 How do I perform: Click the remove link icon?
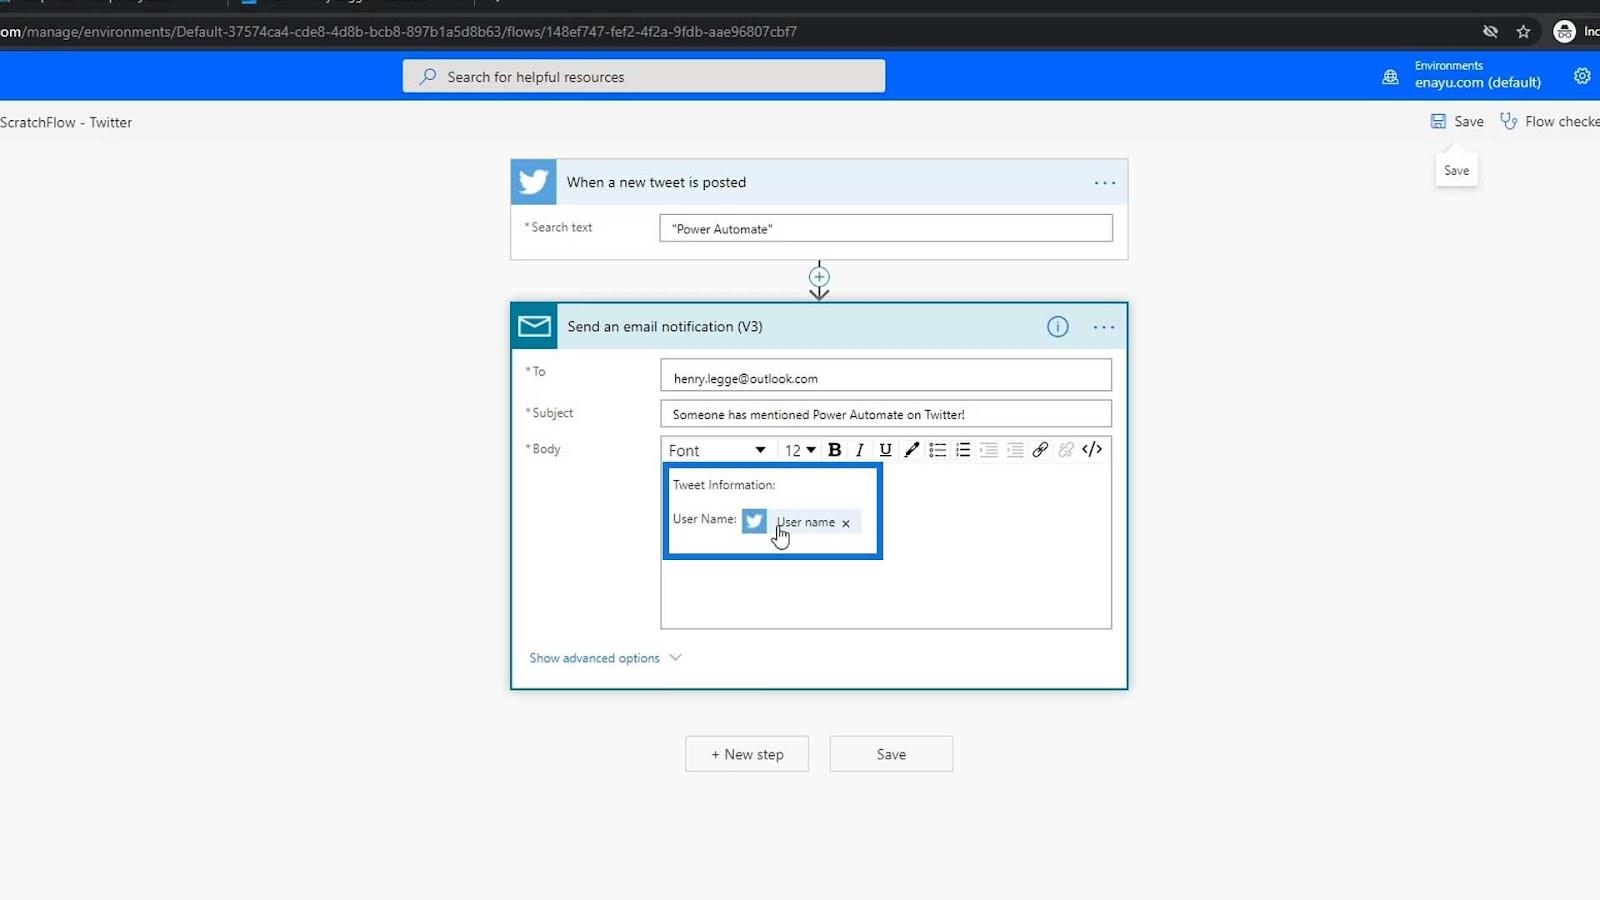point(1066,450)
